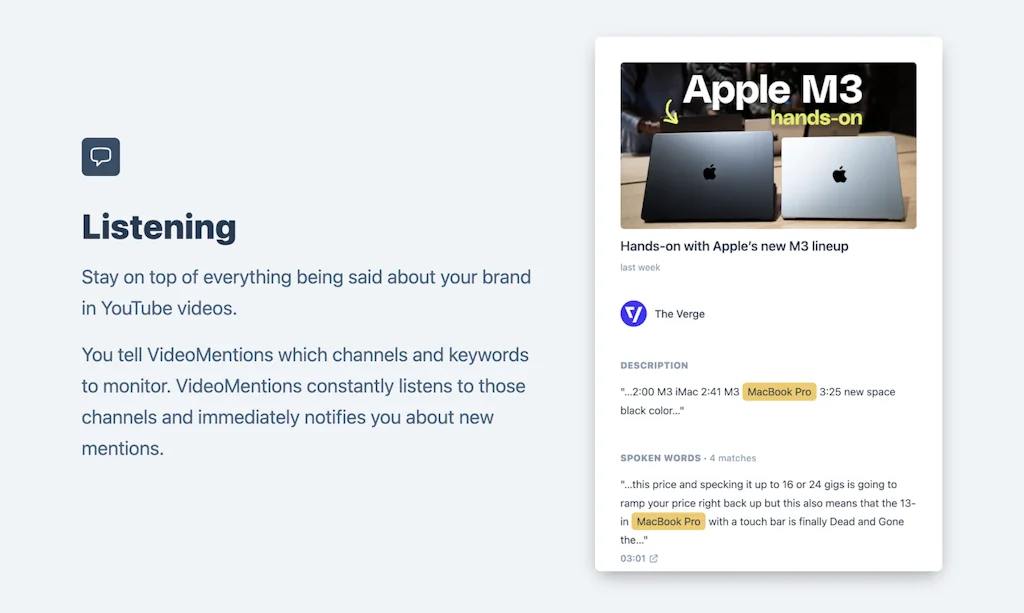Click the MacBook Pro highlight in the description
The image size is (1024, 613).
tap(779, 392)
